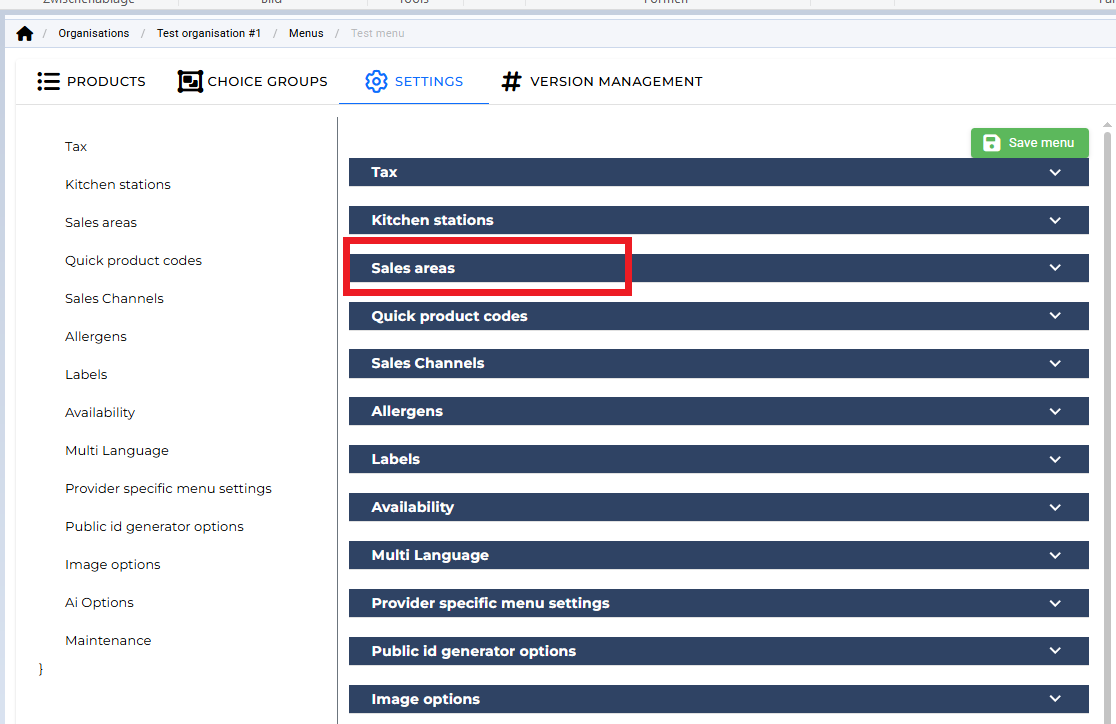1116x724 pixels.
Task: Click the Version Management hash icon
Action: pyautogui.click(x=511, y=82)
